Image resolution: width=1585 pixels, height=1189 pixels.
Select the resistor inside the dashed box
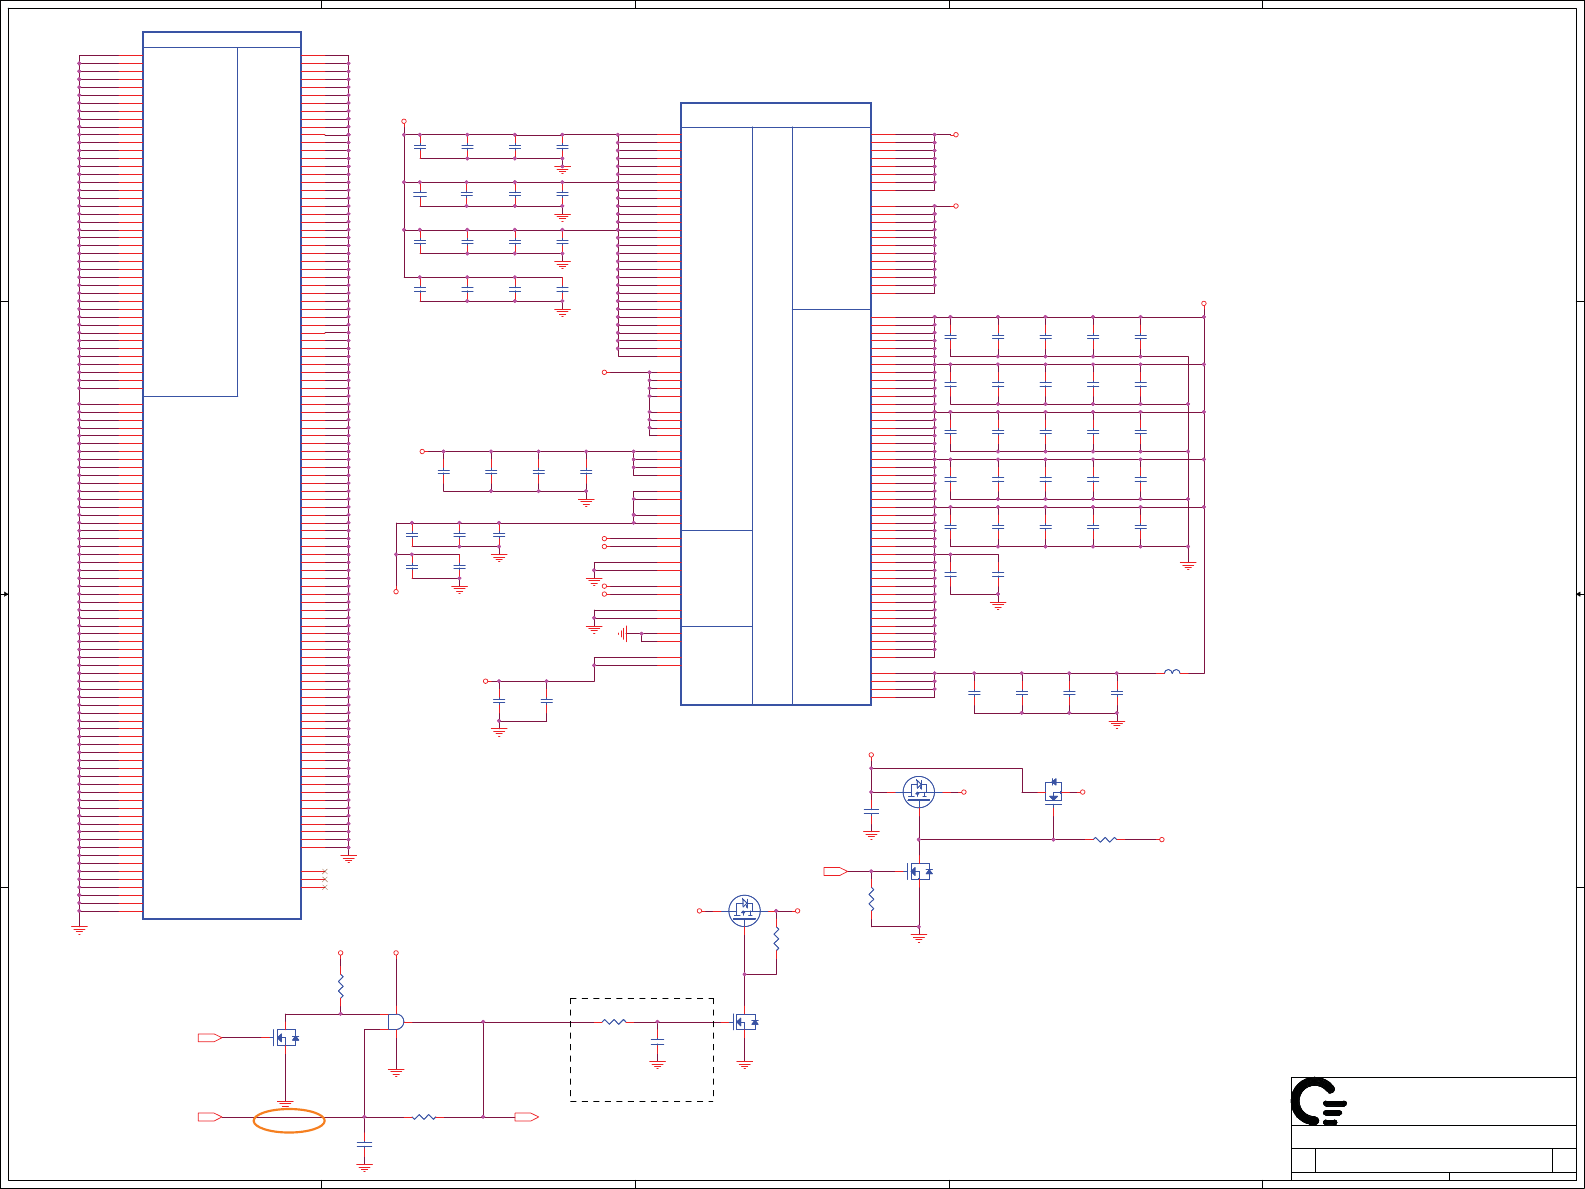click(614, 1022)
